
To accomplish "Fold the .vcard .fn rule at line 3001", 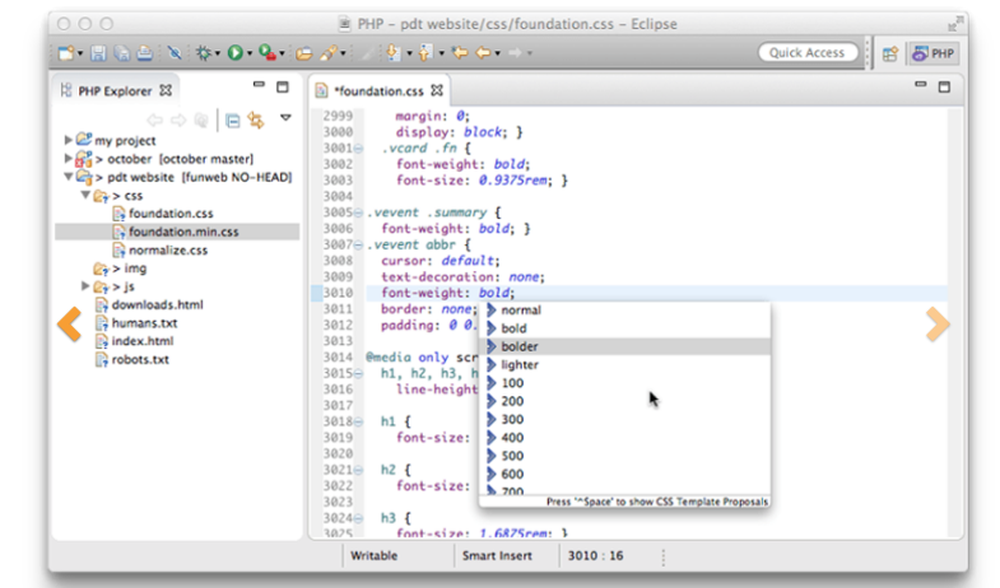I will click(358, 149).
